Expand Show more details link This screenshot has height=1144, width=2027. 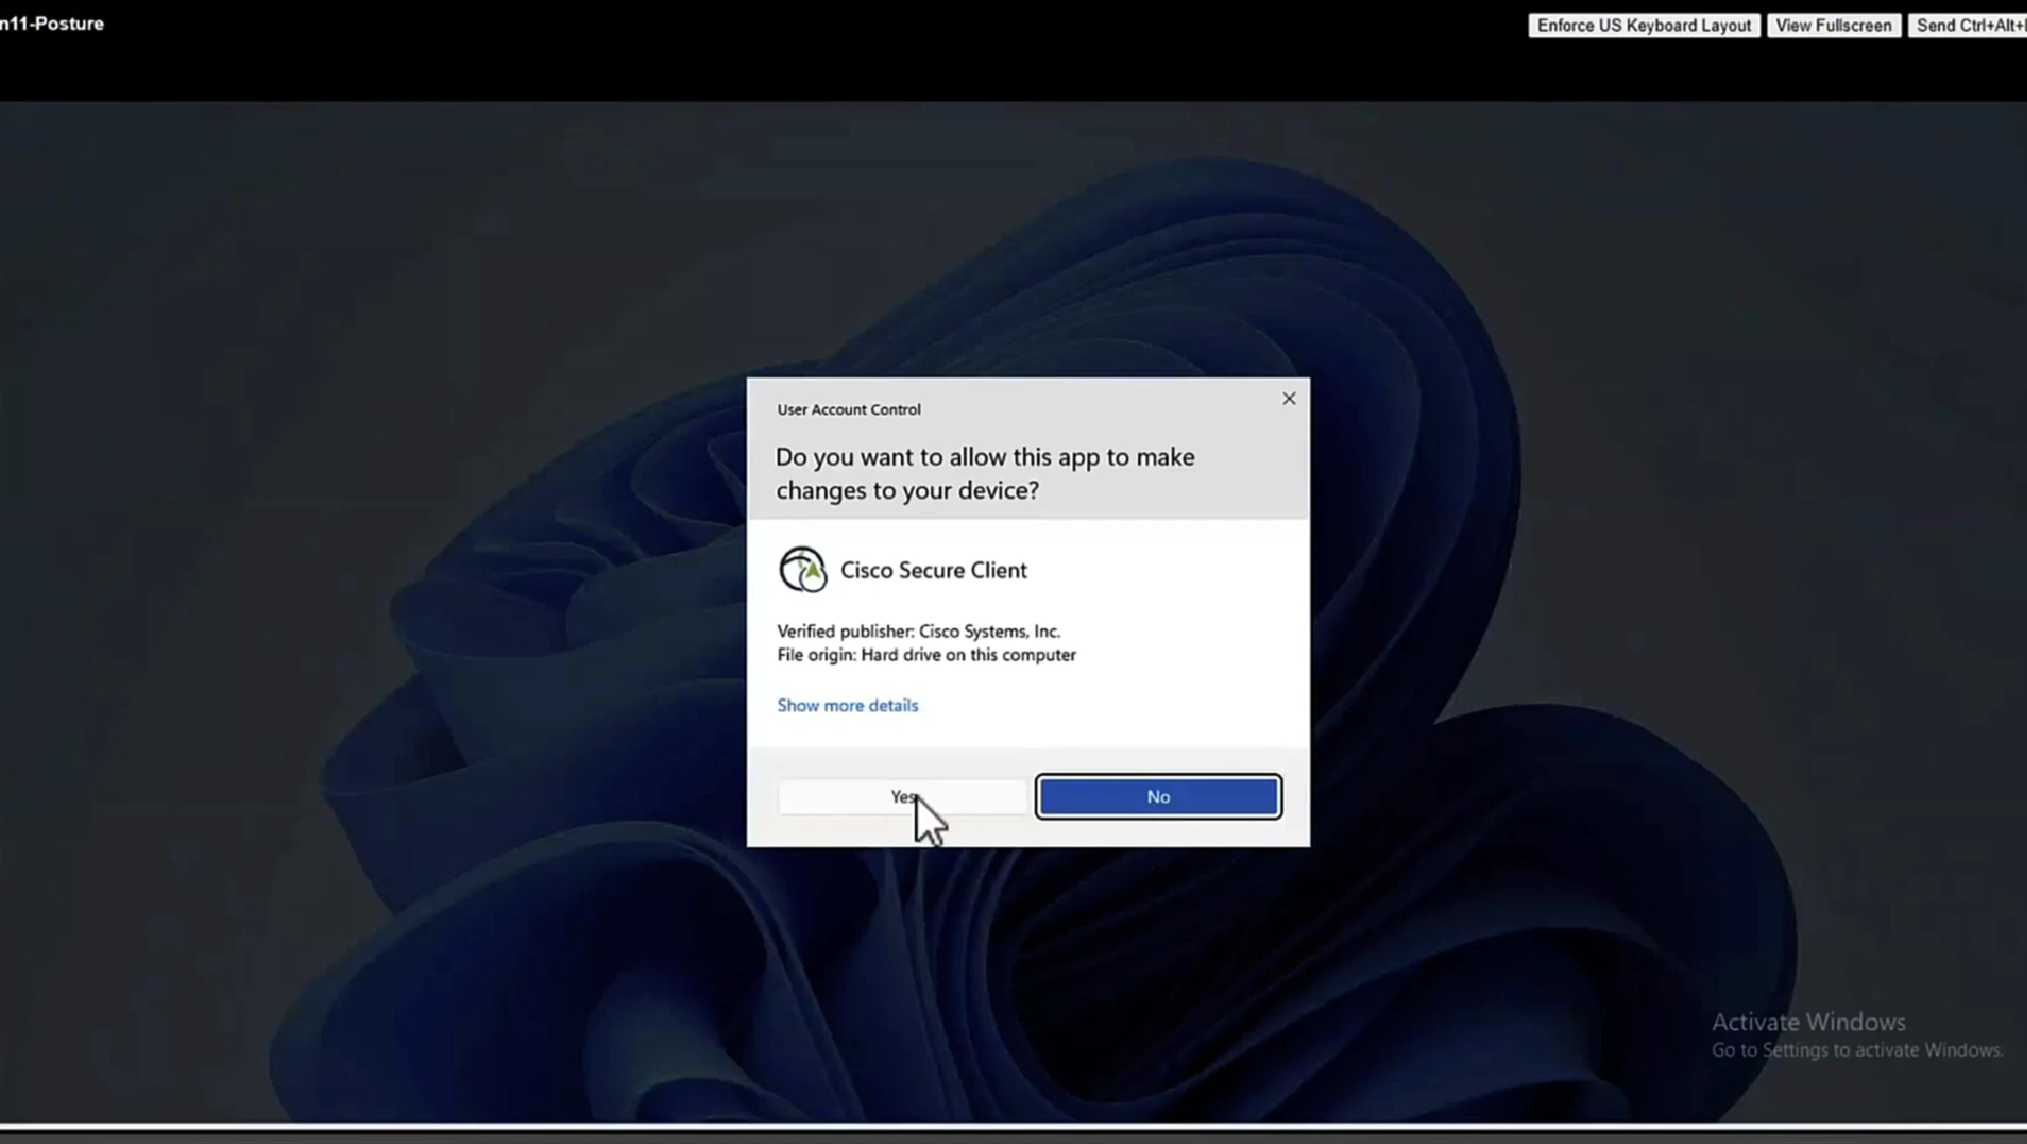tap(847, 705)
